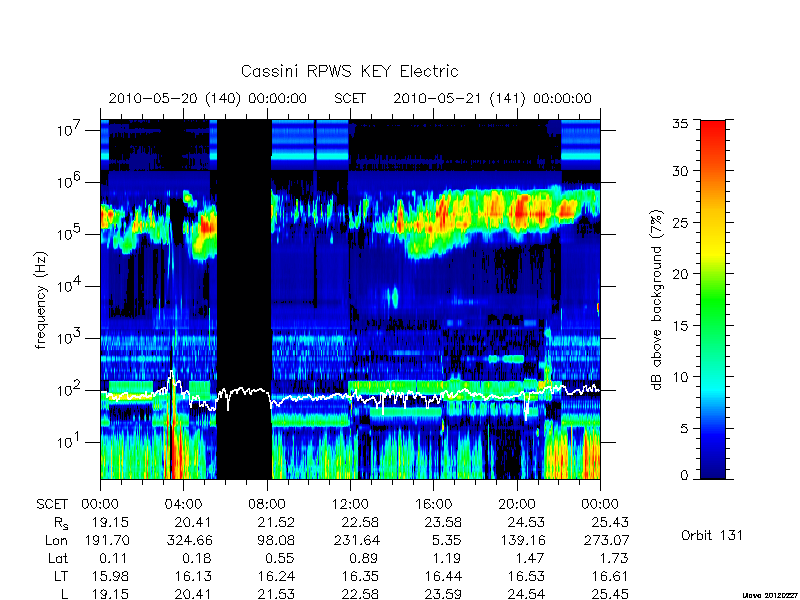Select the Rs value 23.58
This screenshot has width=800, height=600.
tap(443, 522)
